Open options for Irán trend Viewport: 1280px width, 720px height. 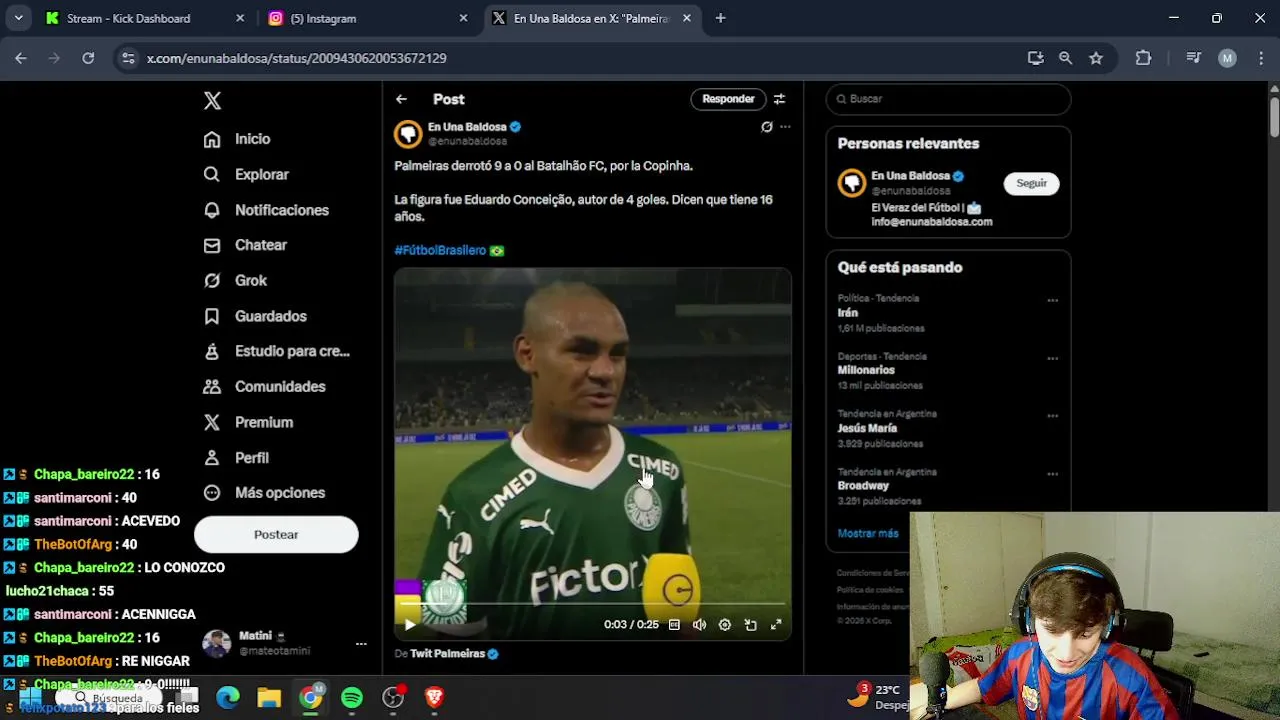coord(1052,300)
